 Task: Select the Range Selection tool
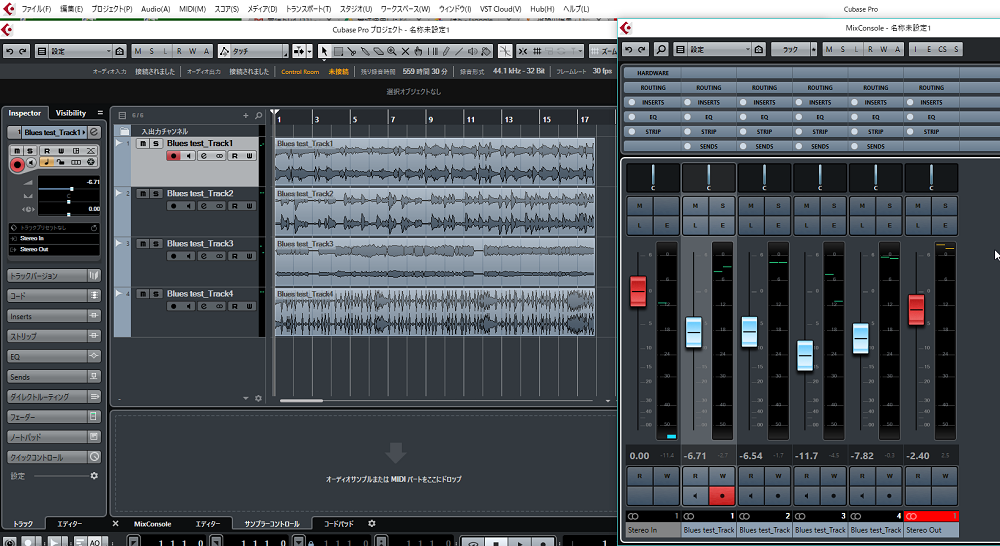(x=338, y=51)
